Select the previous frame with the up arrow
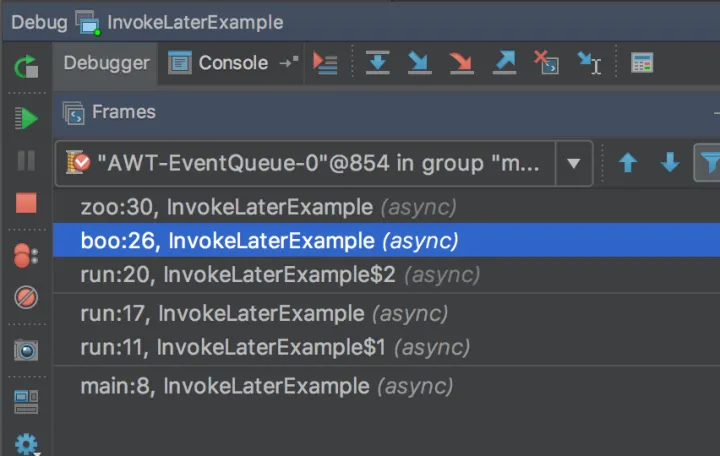The height and width of the screenshot is (456, 720). point(628,163)
